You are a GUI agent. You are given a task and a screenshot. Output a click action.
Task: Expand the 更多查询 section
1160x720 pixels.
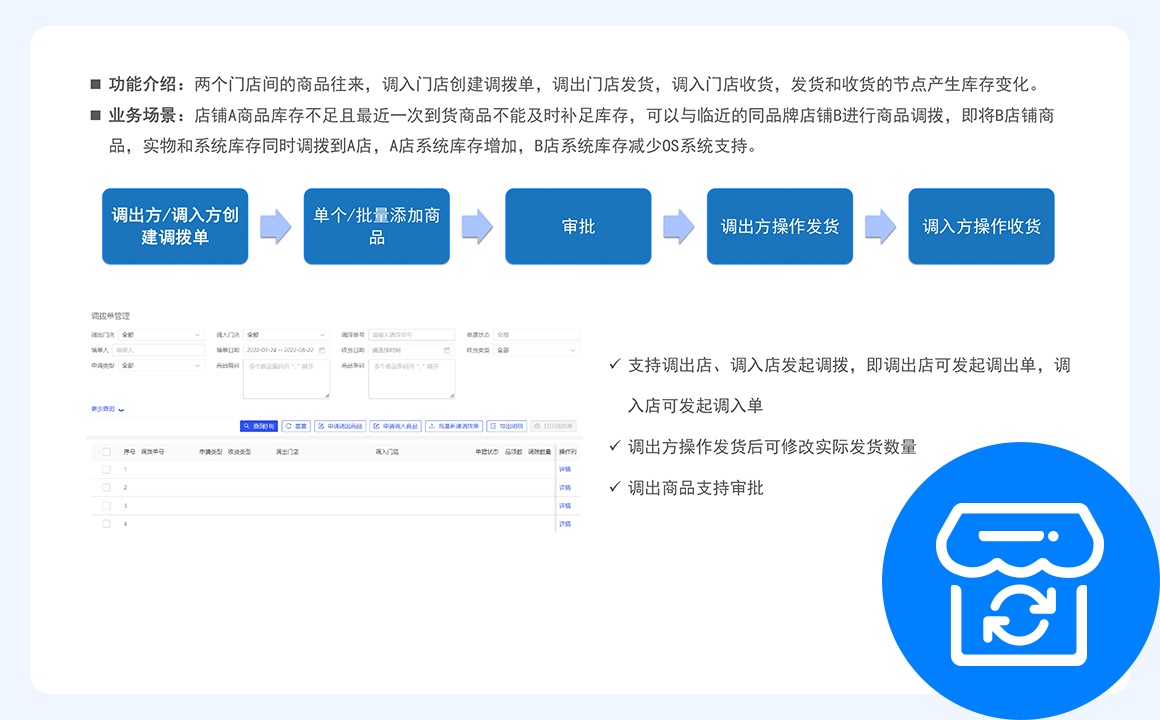pyautogui.click(x=108, y=409)
